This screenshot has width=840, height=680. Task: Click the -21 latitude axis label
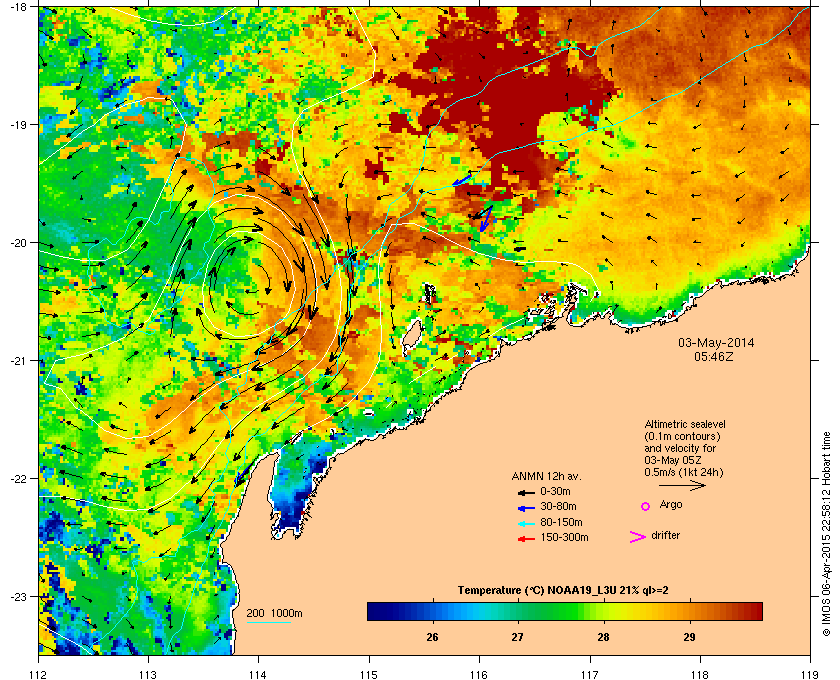coord(18,361)
